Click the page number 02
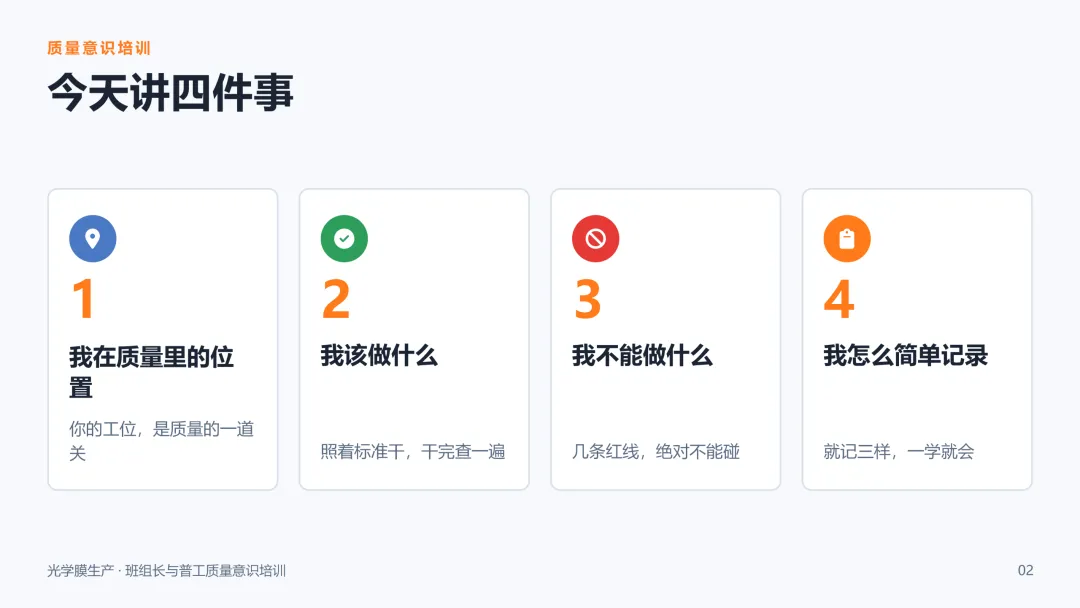This screenshot has height=608, width=1080. point(1026,570)
